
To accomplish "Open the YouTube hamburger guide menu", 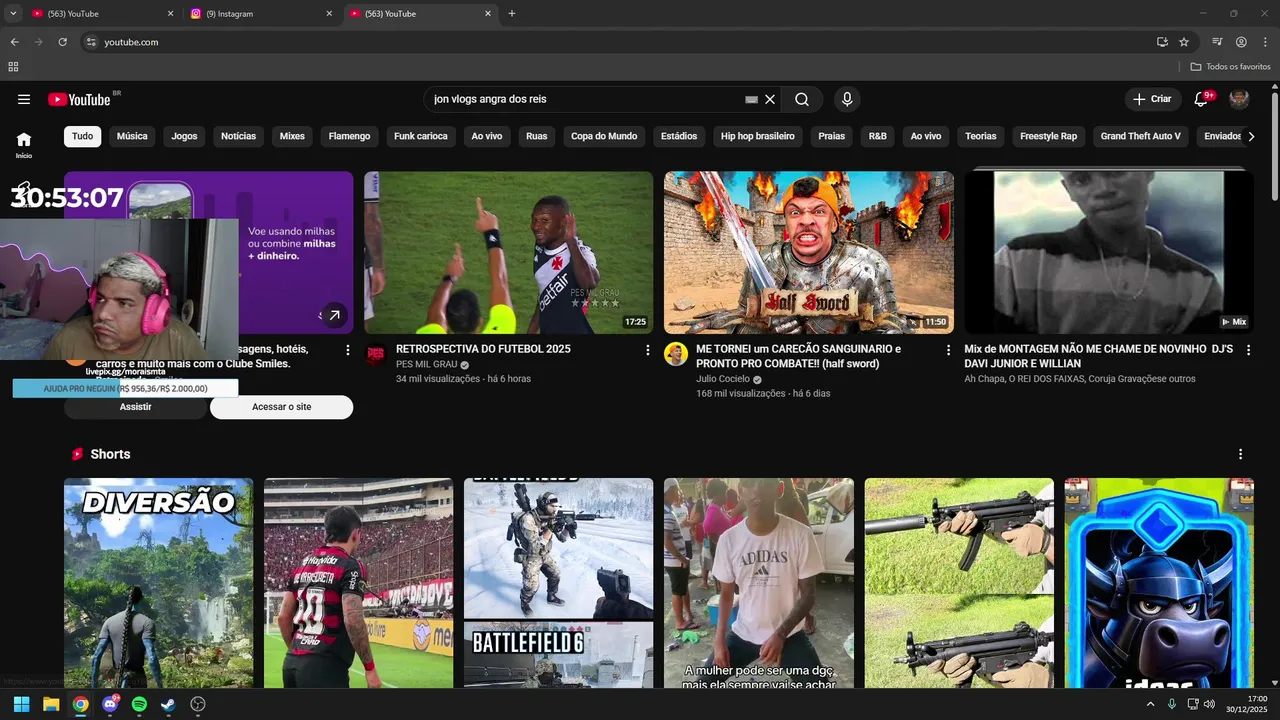I will (x=24, y=99).
